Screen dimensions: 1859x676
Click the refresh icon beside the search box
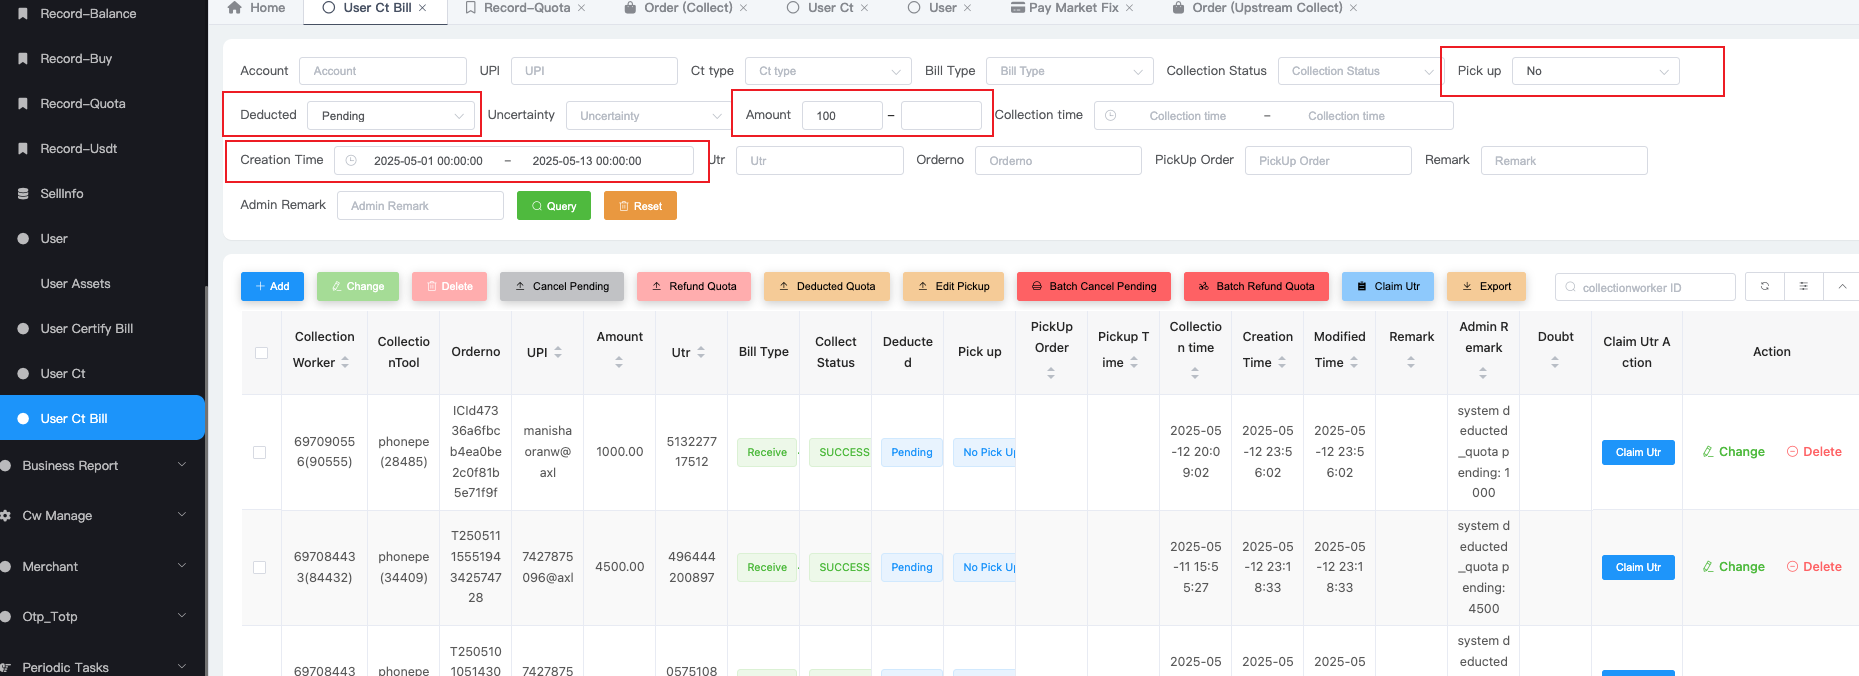1765,287
